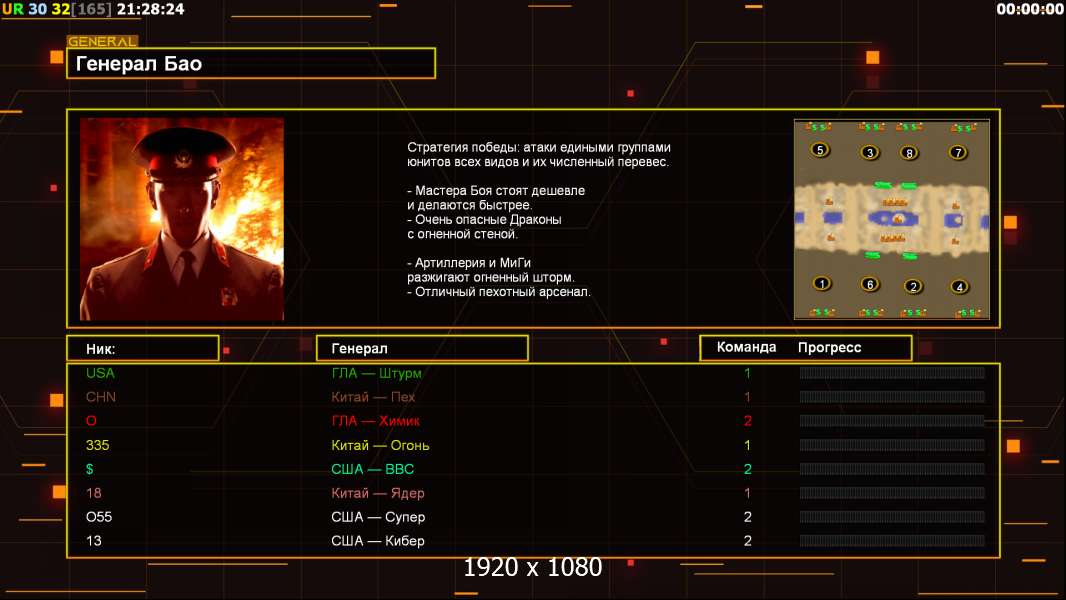Click the Ник: column header
Screen dimensions: 1066x600
[x=143, y=349]
